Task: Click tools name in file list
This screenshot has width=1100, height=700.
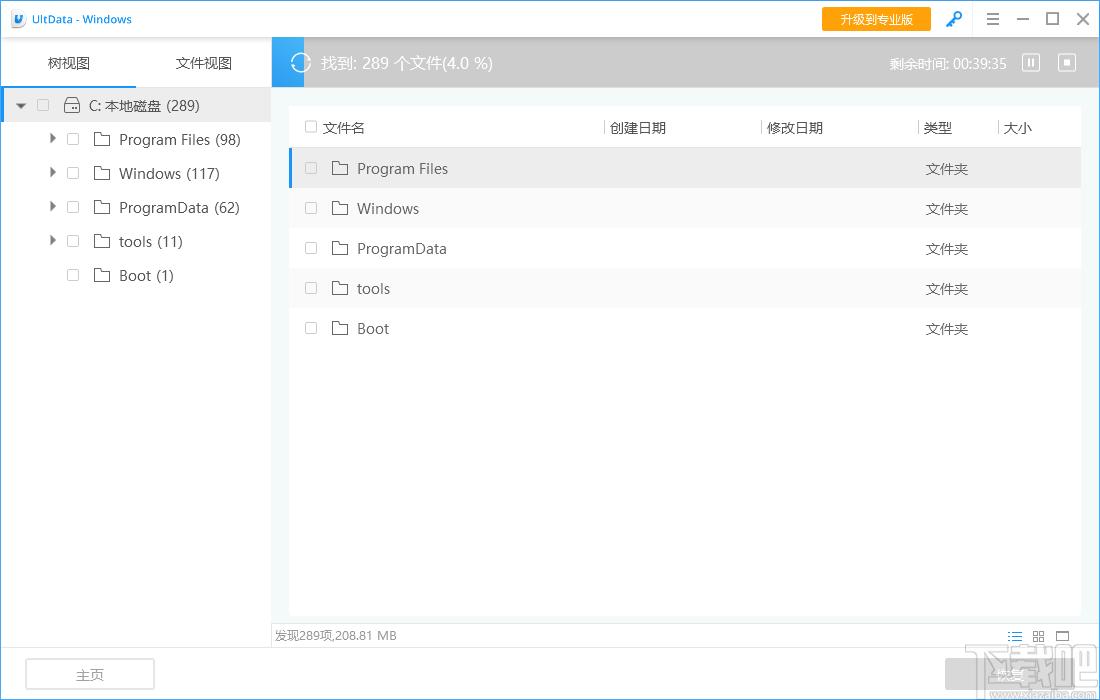Action: click(373, 288)
